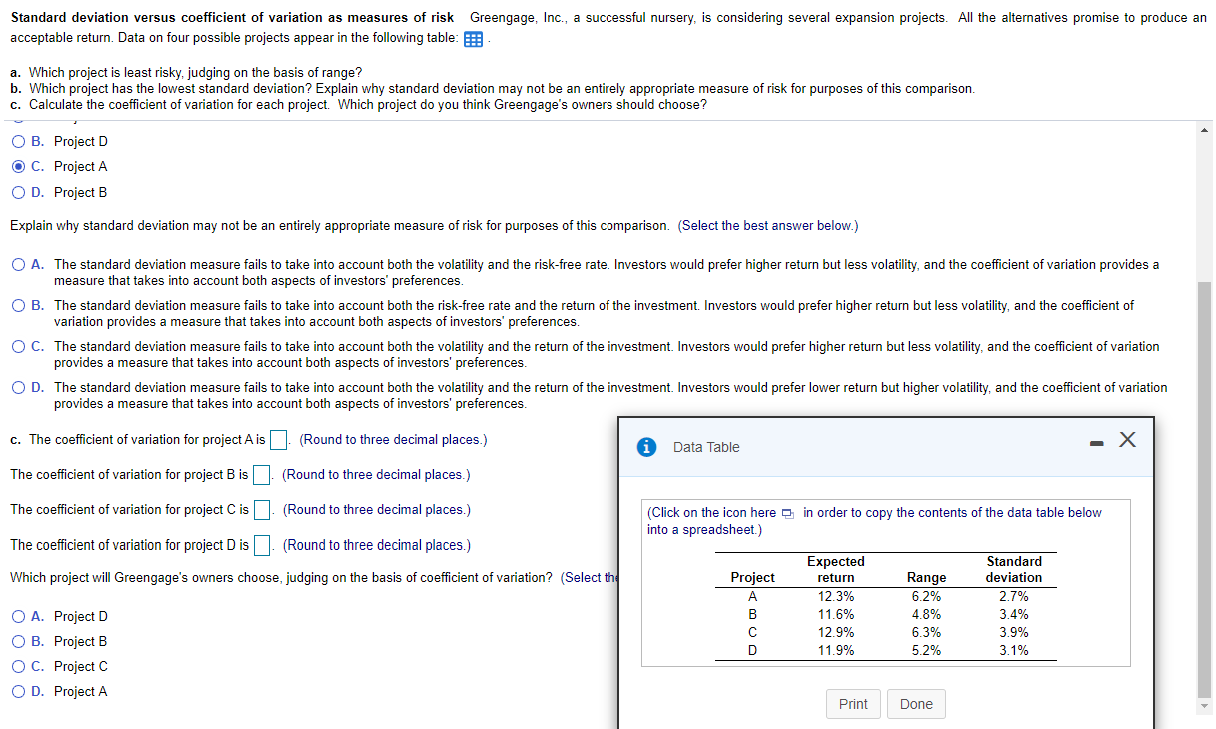Screen dimensions: 1216x729
Task: Pick Project C as the owners' coefficient of variation choice
Action: (17, 665)
